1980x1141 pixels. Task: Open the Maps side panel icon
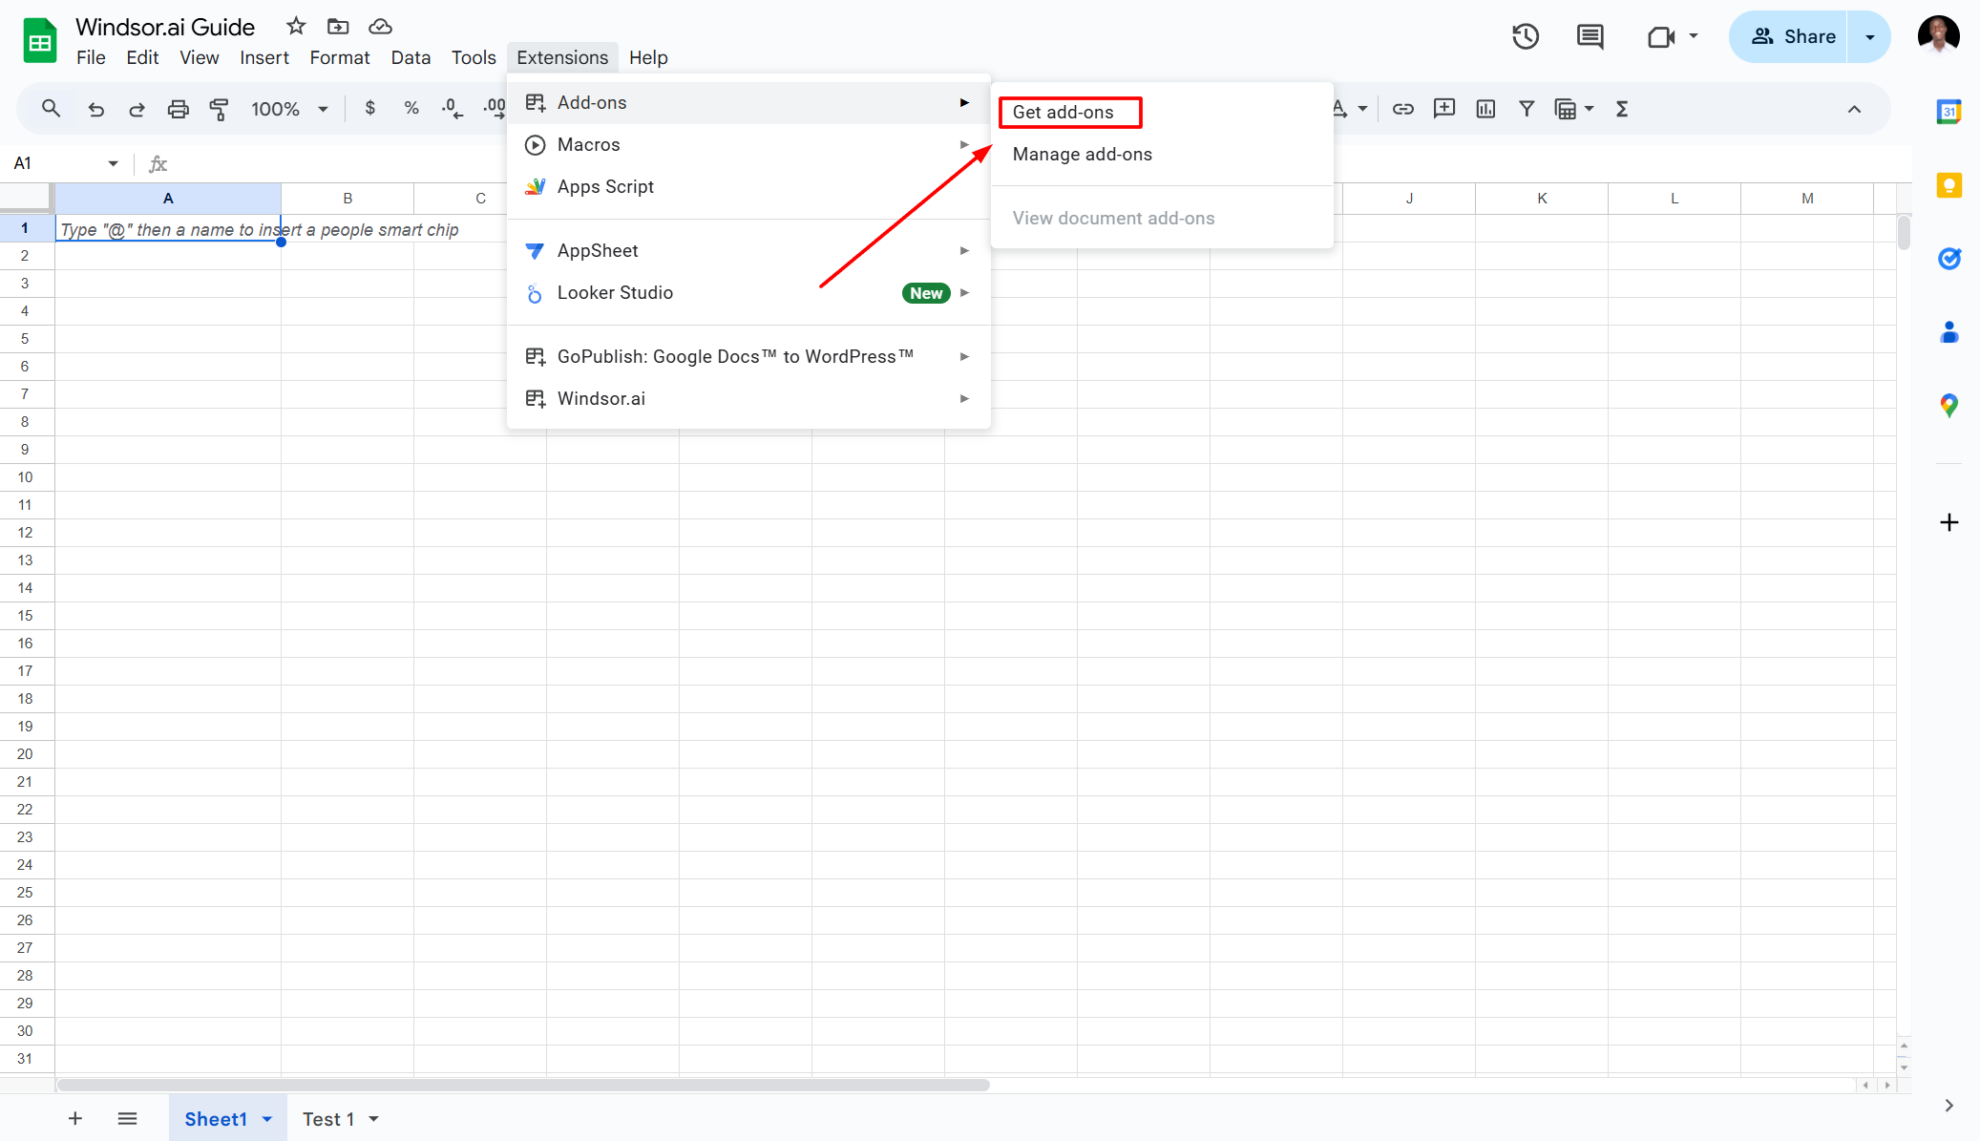(x=1949, y=405)
